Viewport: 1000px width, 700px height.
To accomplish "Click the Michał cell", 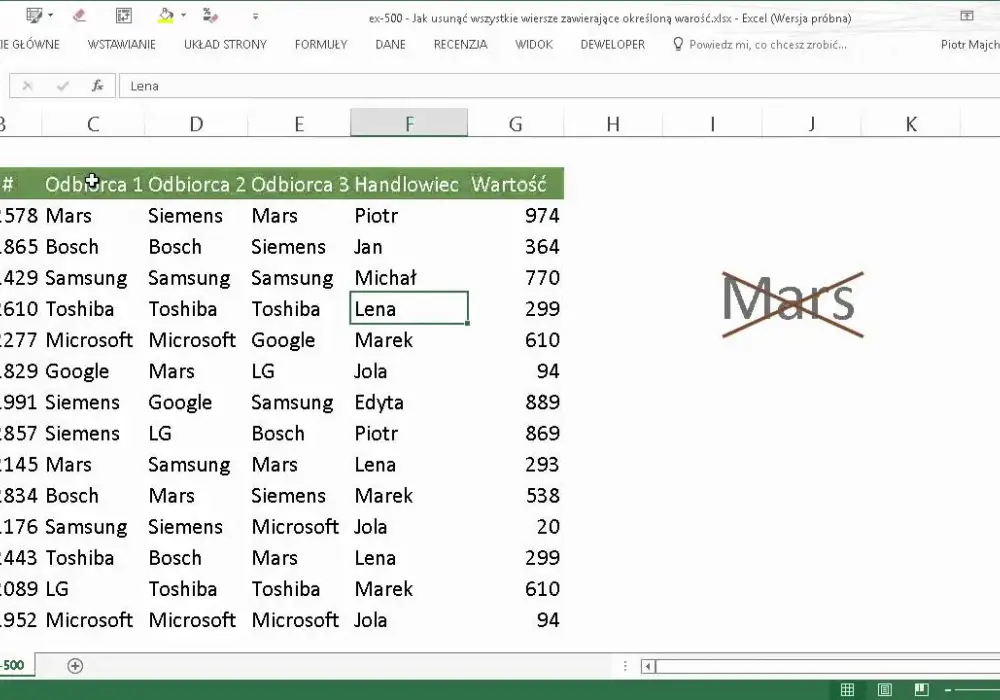I will click(x=409, y=277).
